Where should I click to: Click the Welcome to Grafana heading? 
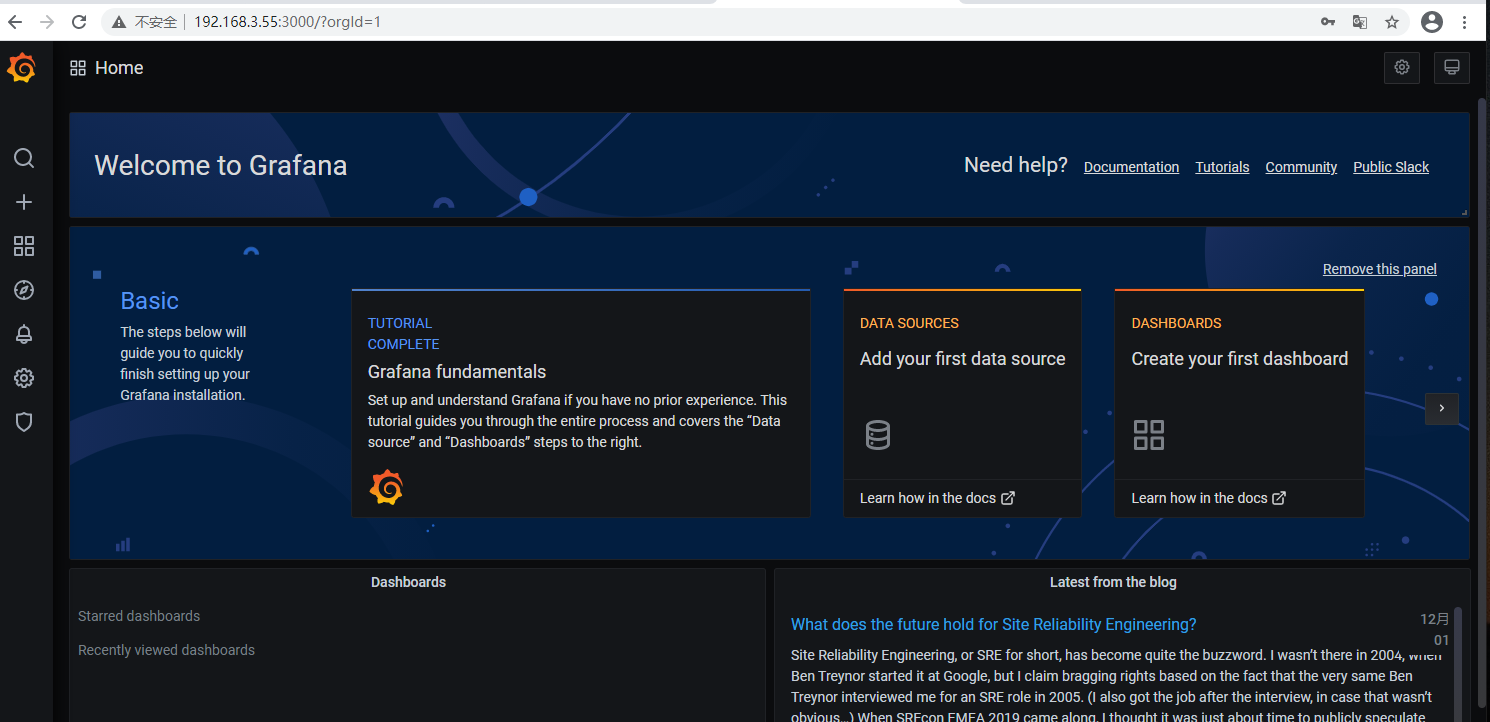click(x=221, y=165)
